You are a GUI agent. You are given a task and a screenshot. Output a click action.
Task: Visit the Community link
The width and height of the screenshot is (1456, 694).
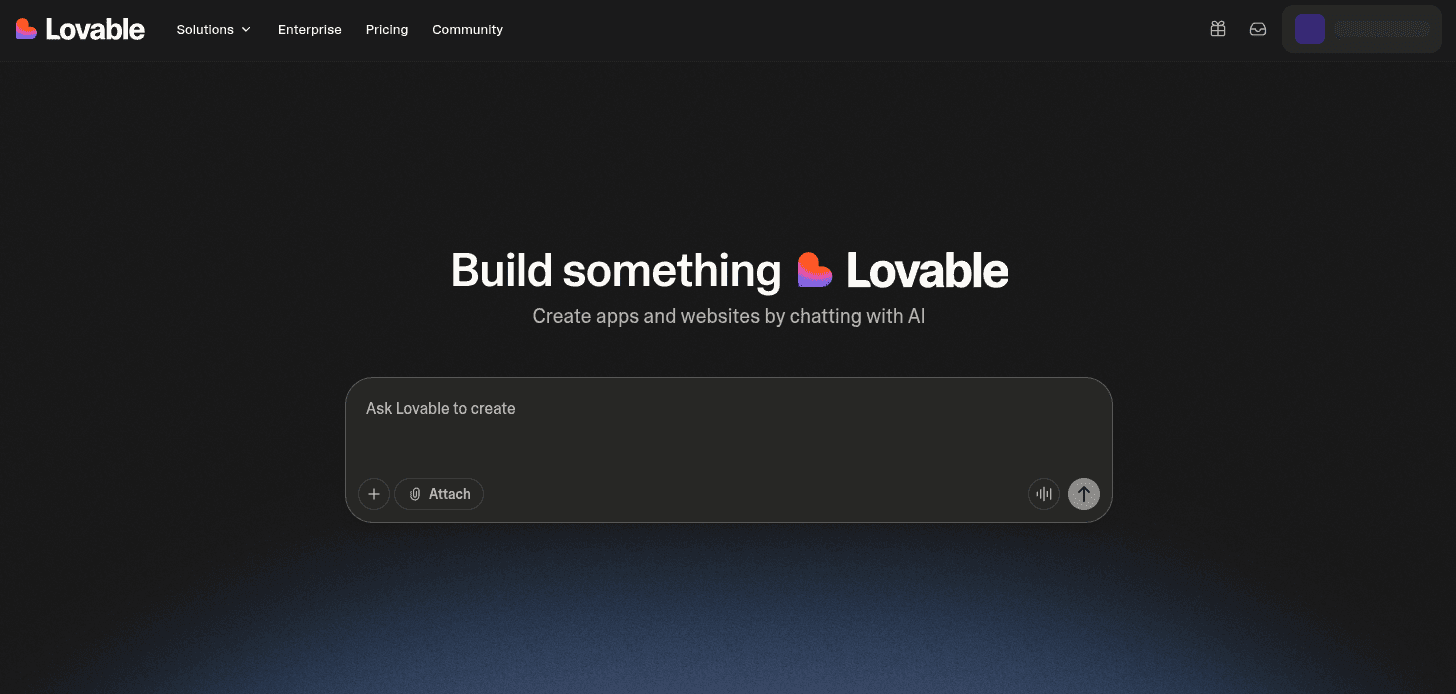coord(467,29)
